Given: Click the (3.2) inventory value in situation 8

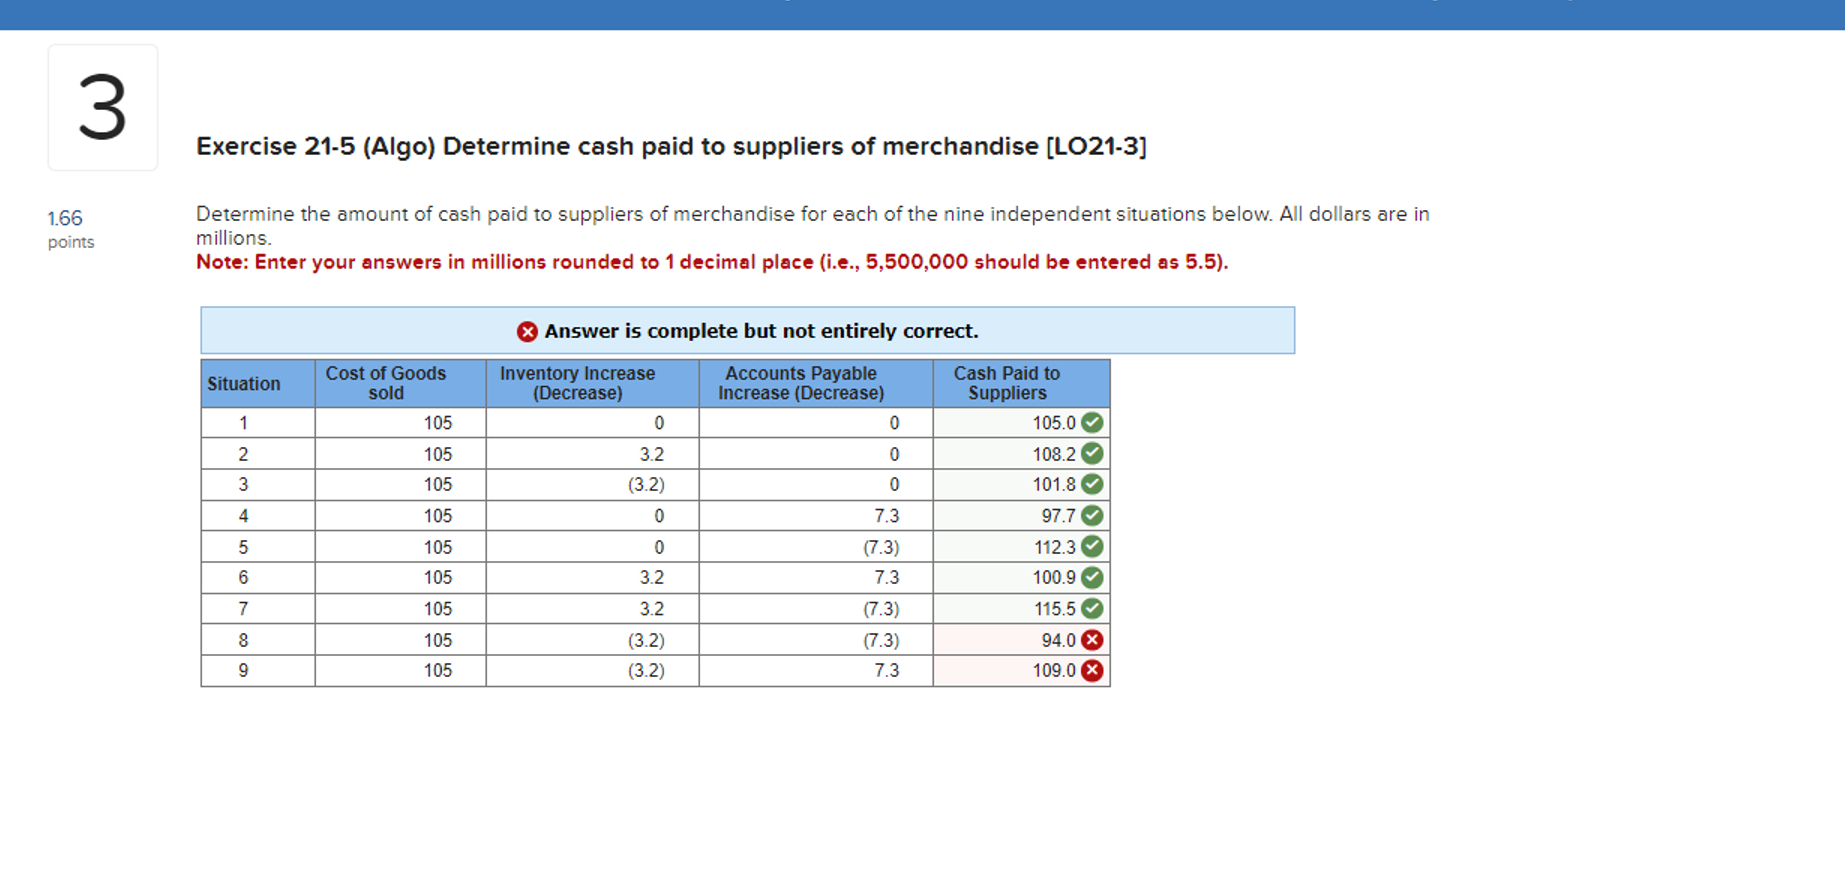Looking at the screenshot, I should [x=646, y=640].
